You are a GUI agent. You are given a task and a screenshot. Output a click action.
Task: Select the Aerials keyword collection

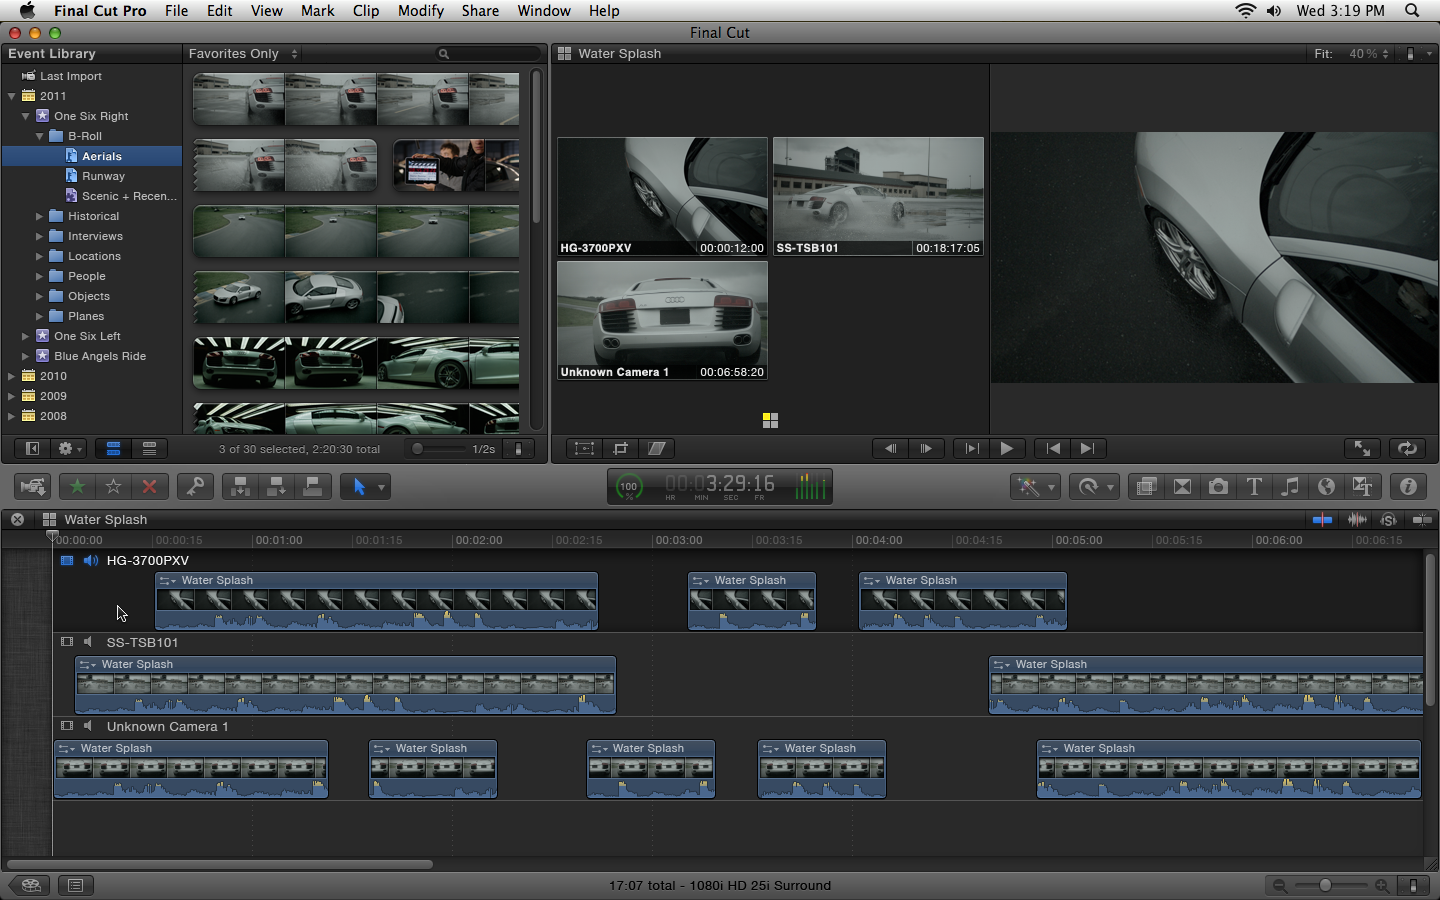[x=92, y=156]
